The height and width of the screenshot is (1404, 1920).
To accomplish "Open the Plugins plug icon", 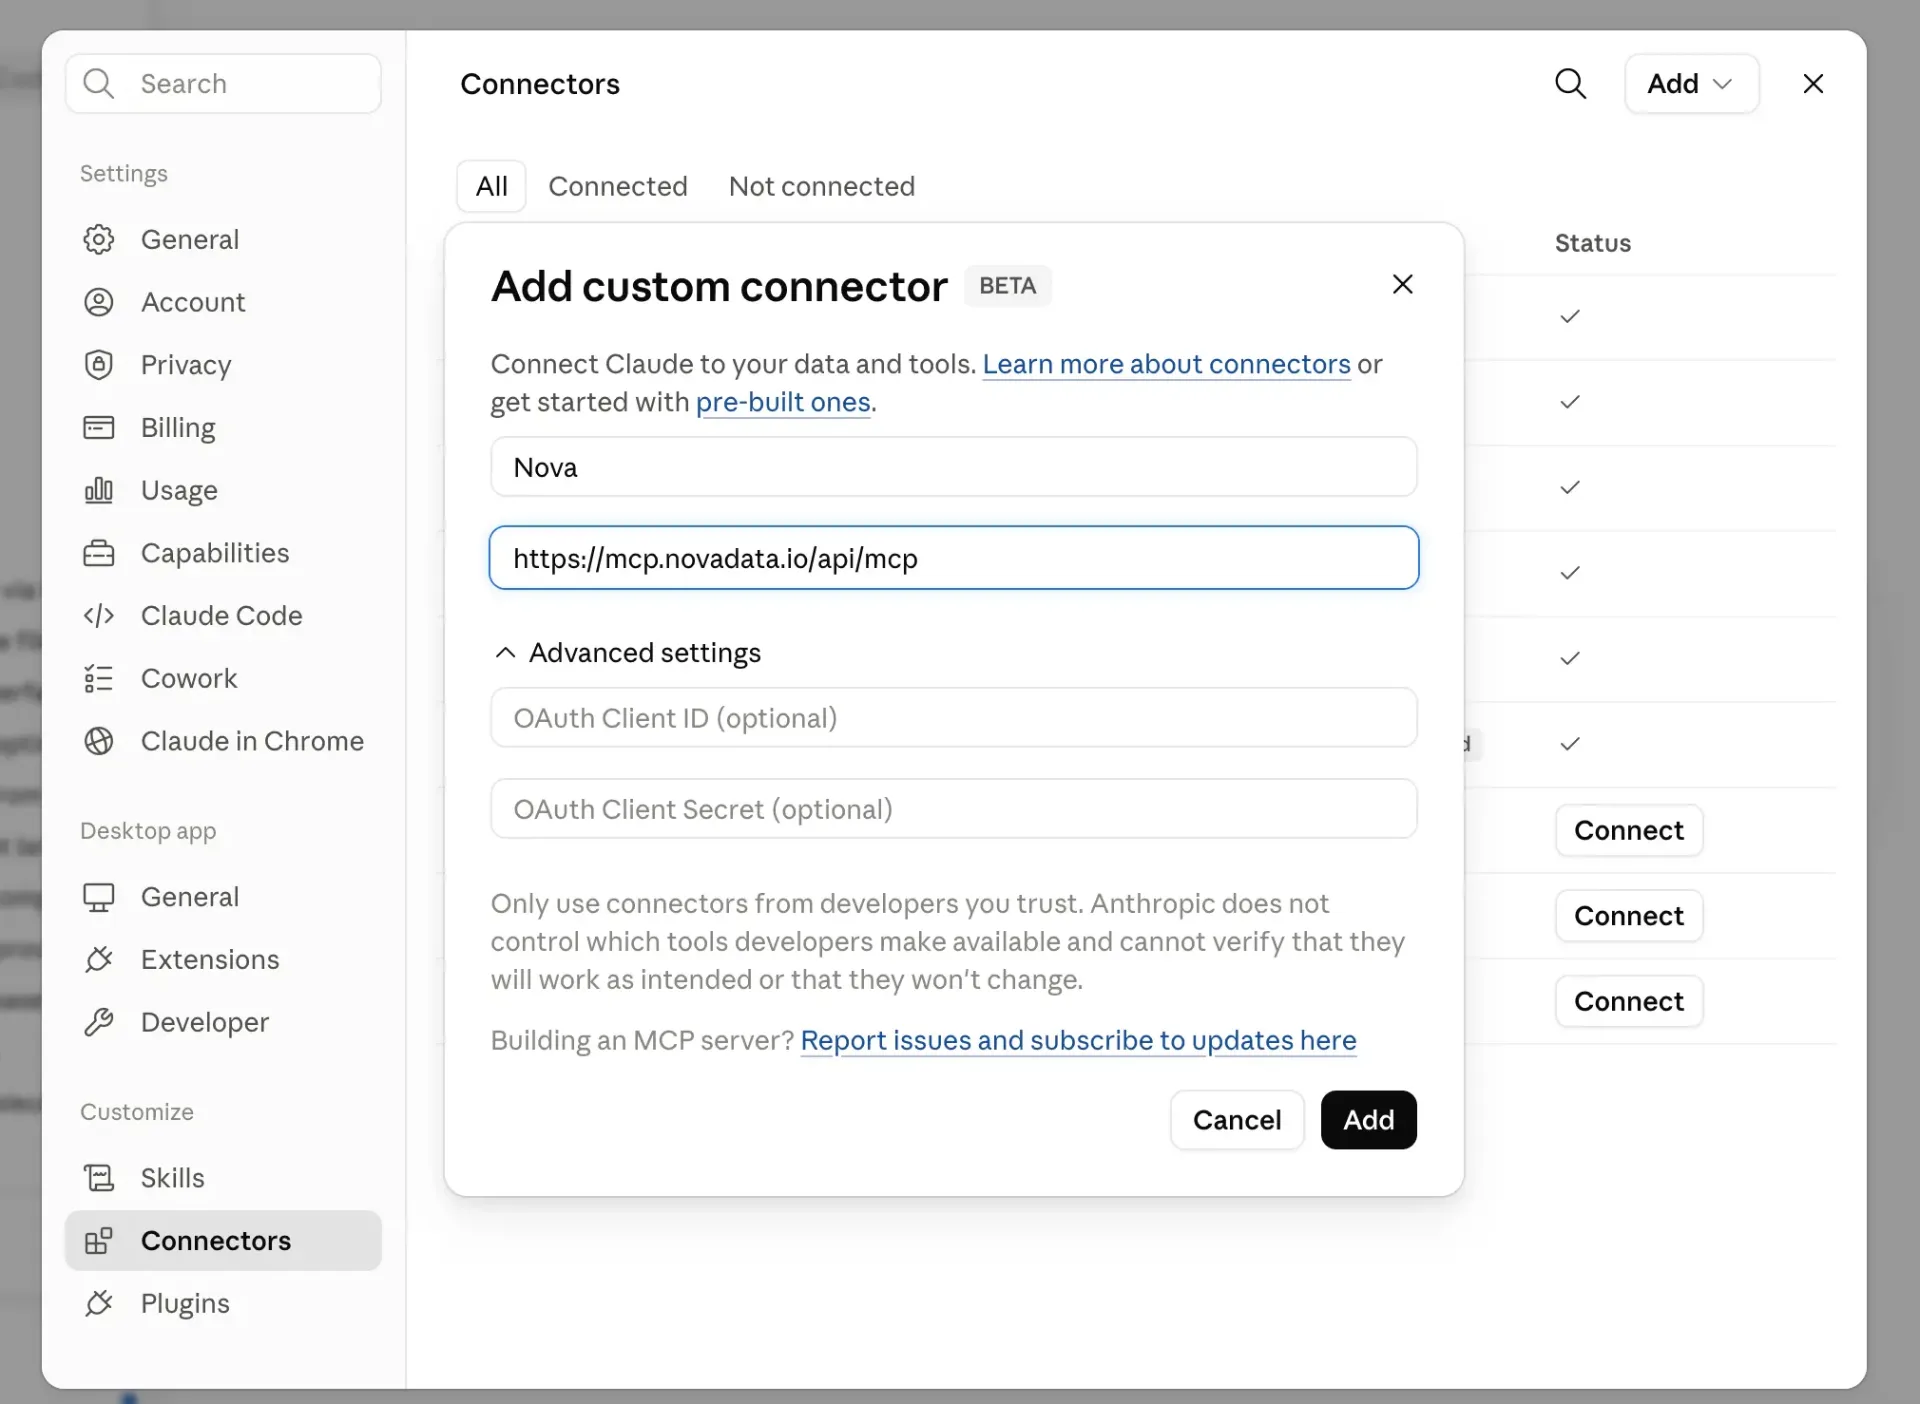I will point(98,1304).
